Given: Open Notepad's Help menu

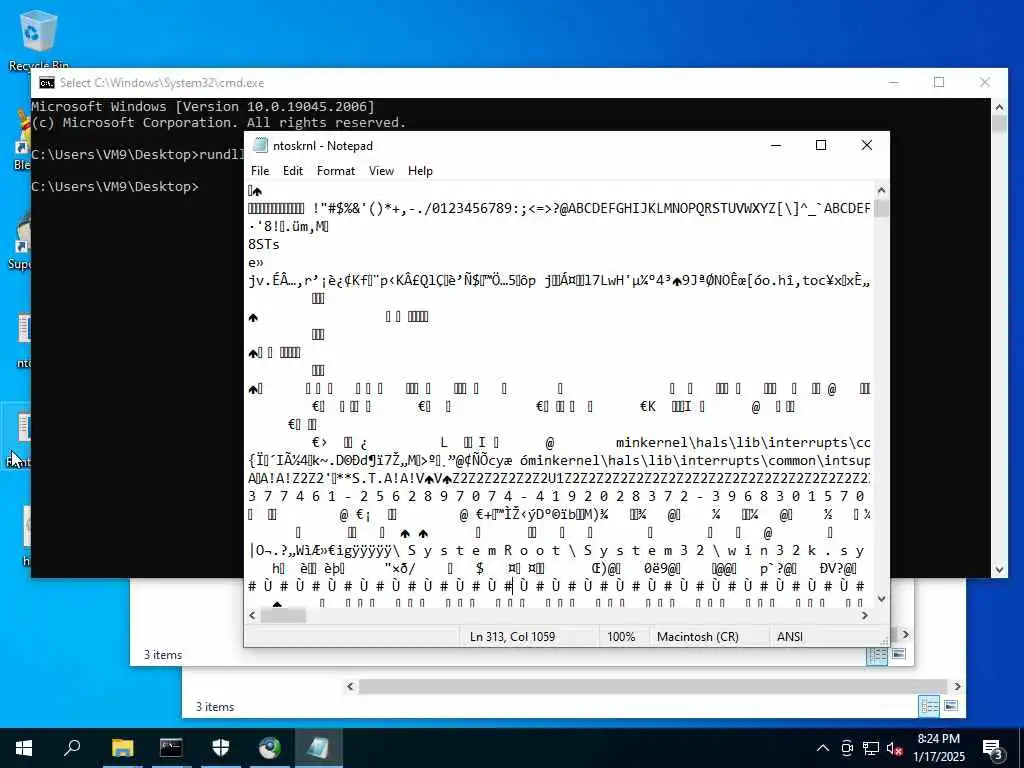Looking at the screenshot, I should coord(420,170).
